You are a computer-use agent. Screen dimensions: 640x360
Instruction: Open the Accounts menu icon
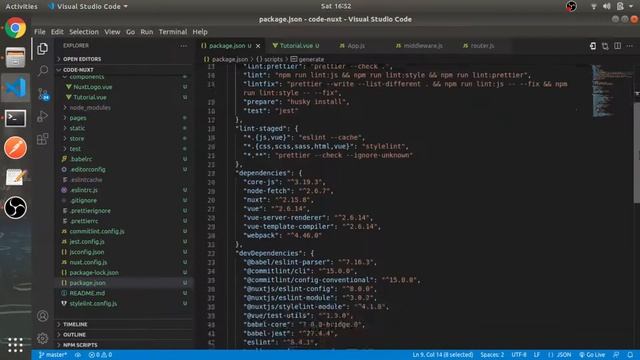click(x=42, y=316)
